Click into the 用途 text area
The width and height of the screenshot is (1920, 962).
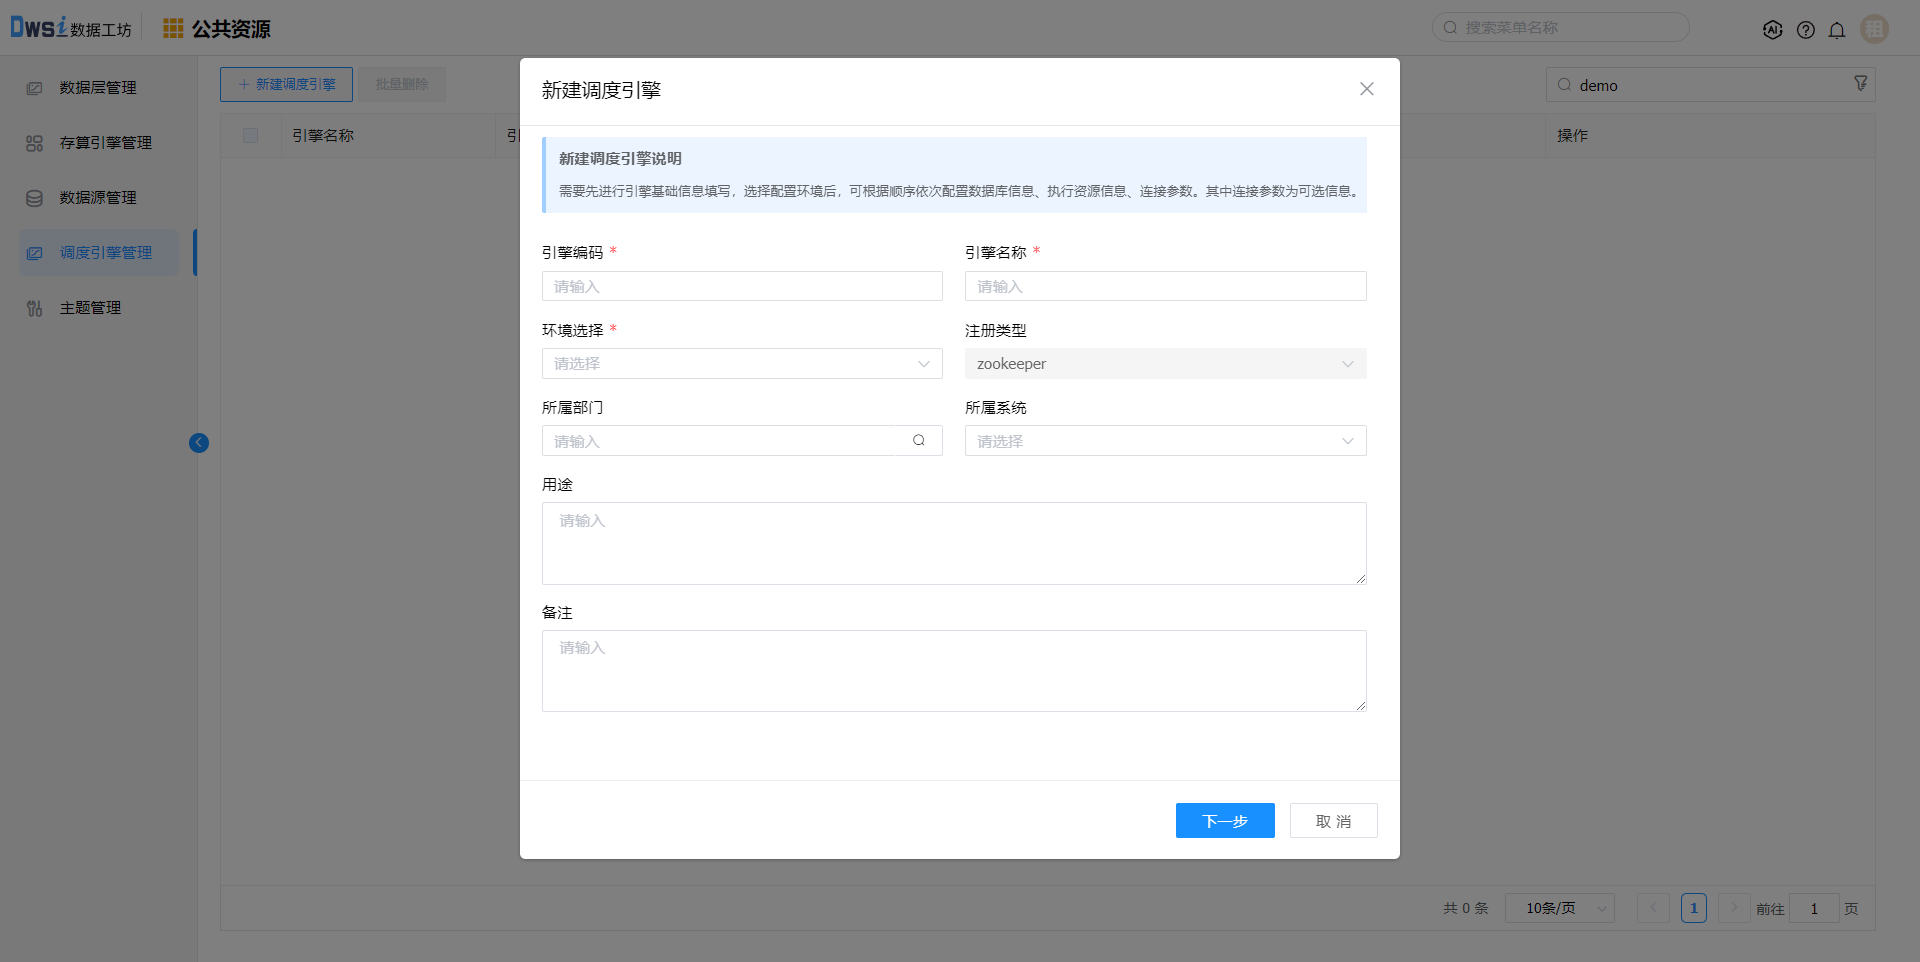953,543
